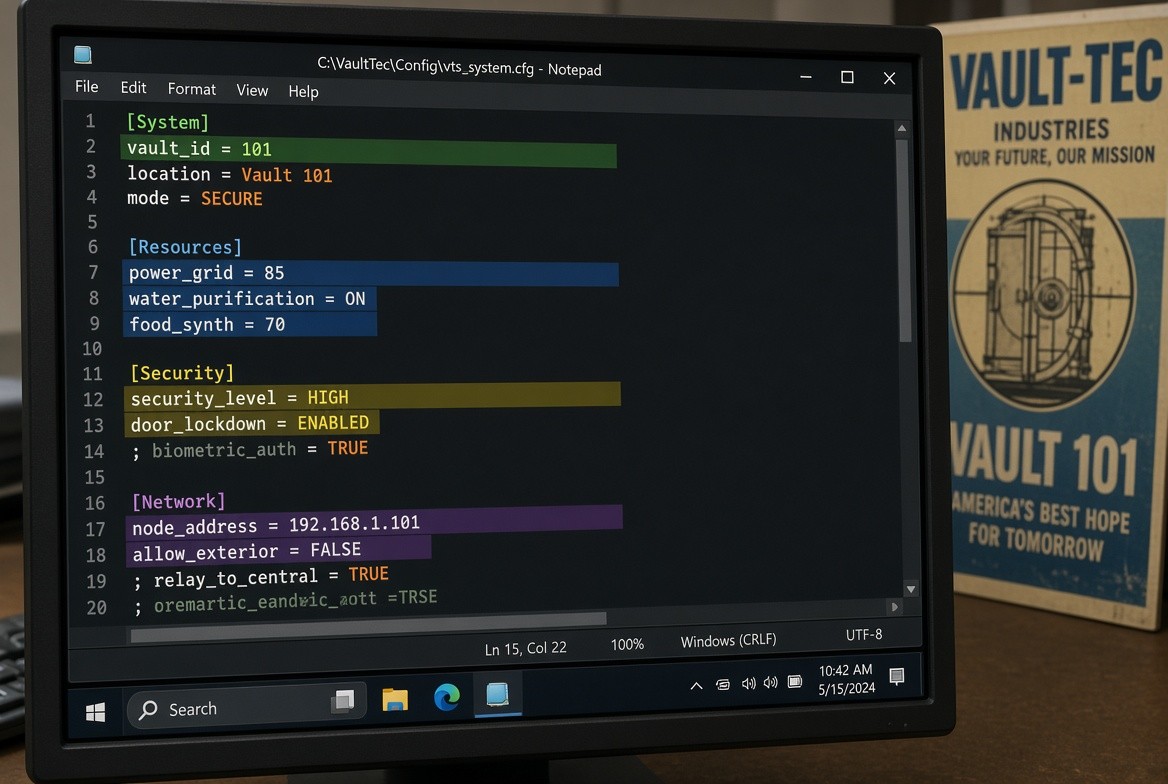The width and height of the screenshot is (1168, 784).
Task: Open File Explorer from the taskbar
Action: (x=395, y=699)
